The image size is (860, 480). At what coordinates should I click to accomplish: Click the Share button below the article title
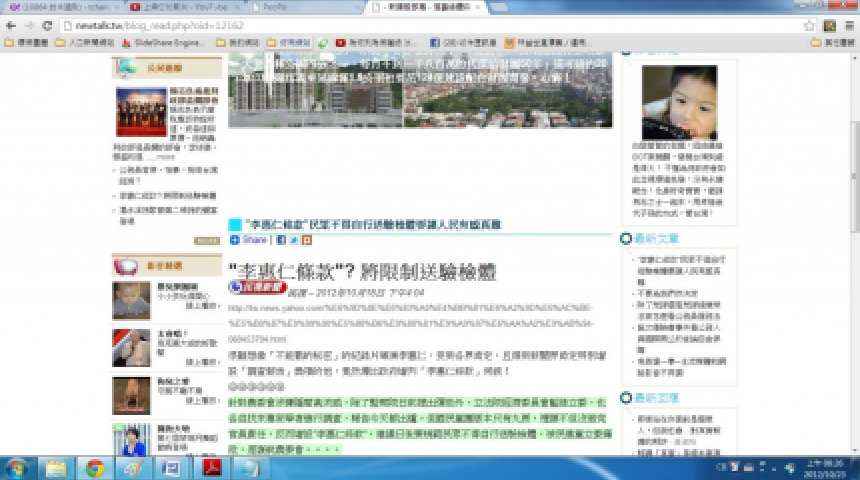point(249,240)
